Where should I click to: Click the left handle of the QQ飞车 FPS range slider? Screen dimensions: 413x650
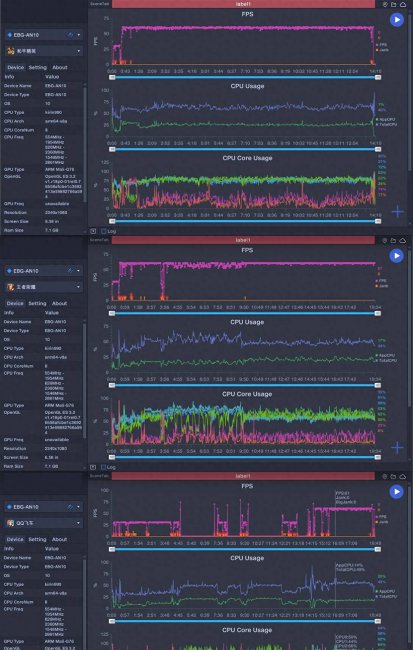pos(112,549)
